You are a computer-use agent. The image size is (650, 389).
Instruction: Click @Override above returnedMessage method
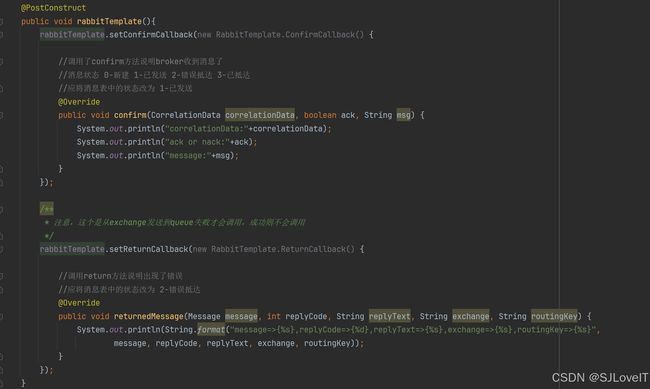click(x=79, y=303)
